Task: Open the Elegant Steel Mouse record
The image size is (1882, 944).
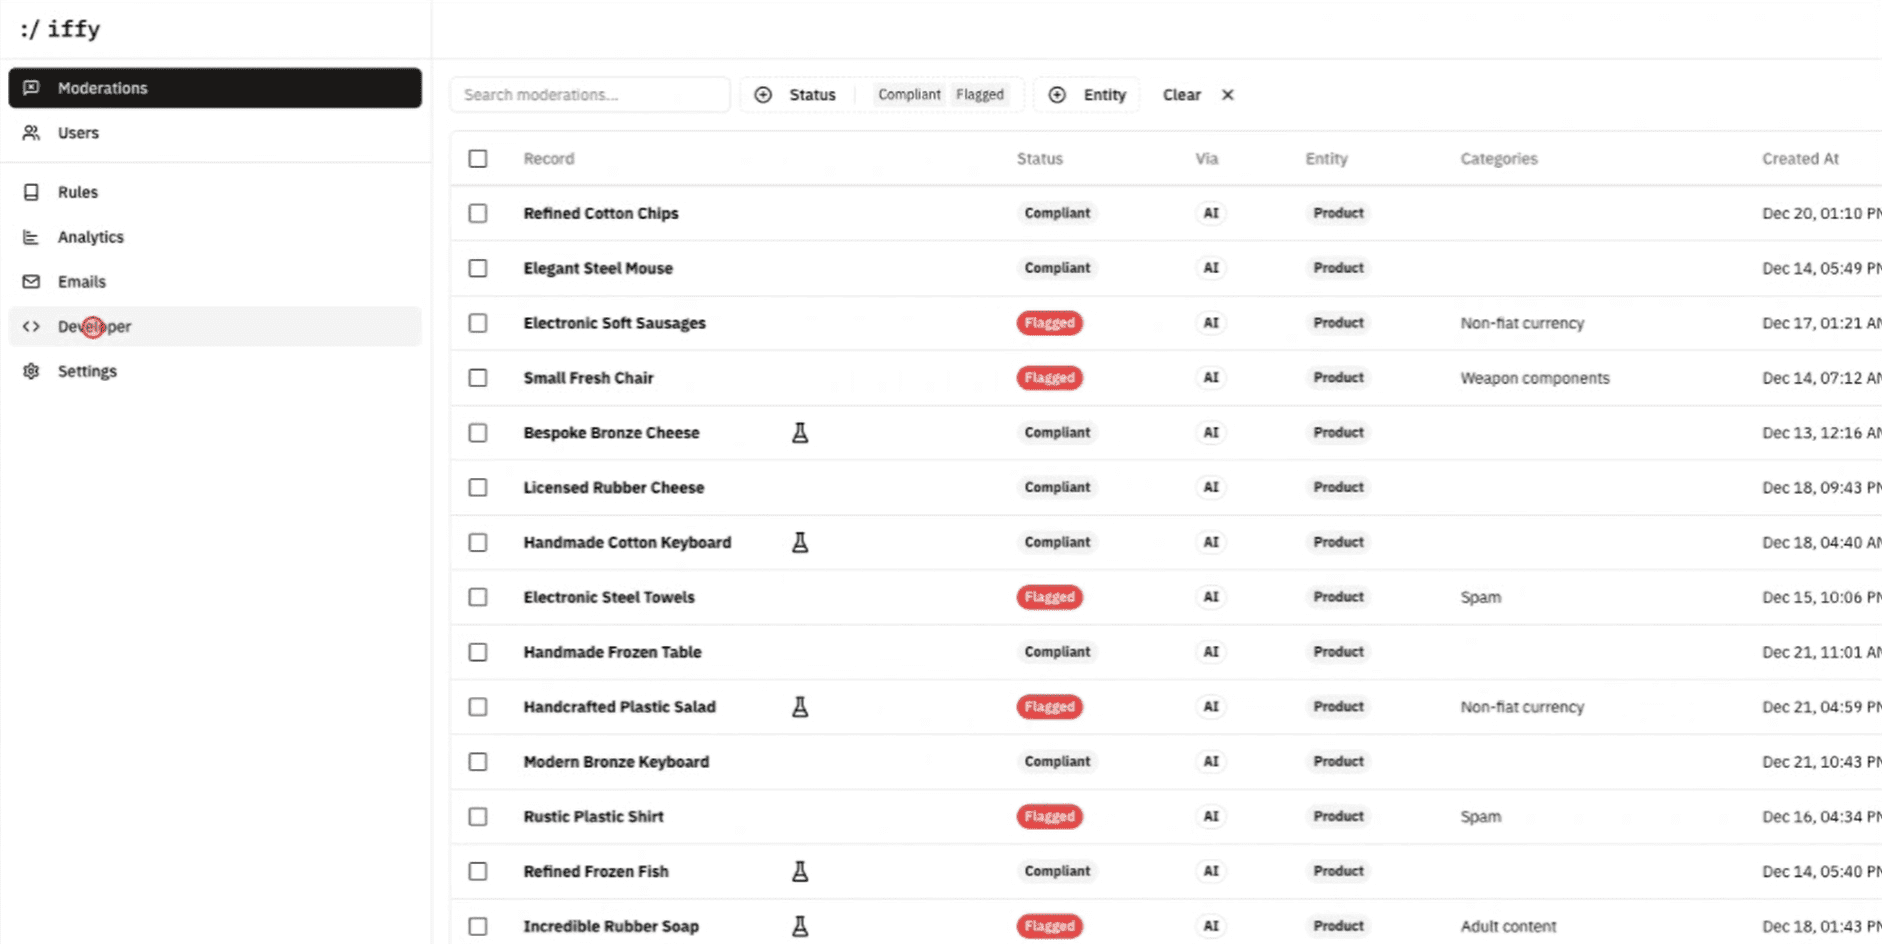Action: (x=598, y=269)
